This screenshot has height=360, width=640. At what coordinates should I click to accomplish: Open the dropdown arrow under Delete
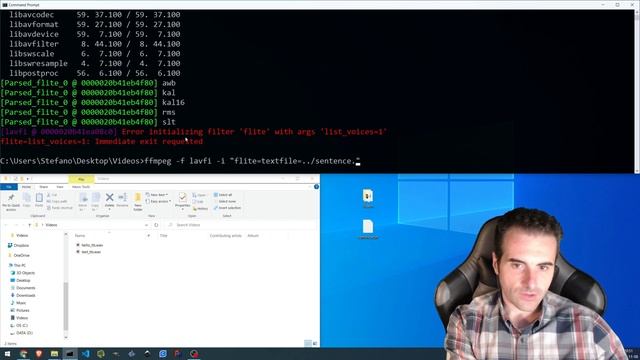109,209
